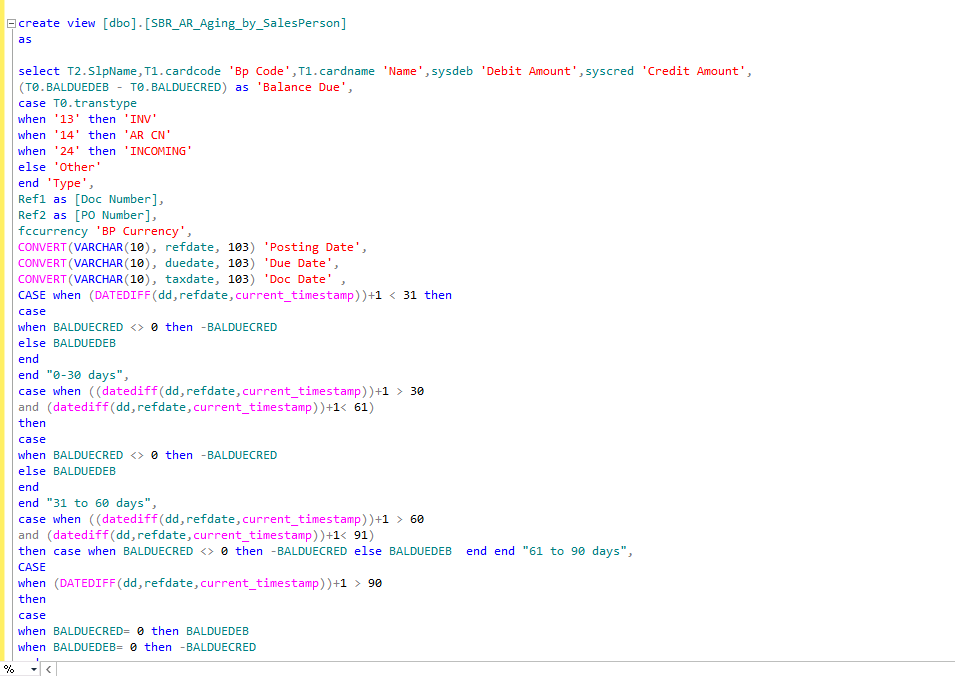Click the 'Credit Amount' alias string
Image resolution: width=955 pixels, height=676 pixels.
(x=694, y=71)
